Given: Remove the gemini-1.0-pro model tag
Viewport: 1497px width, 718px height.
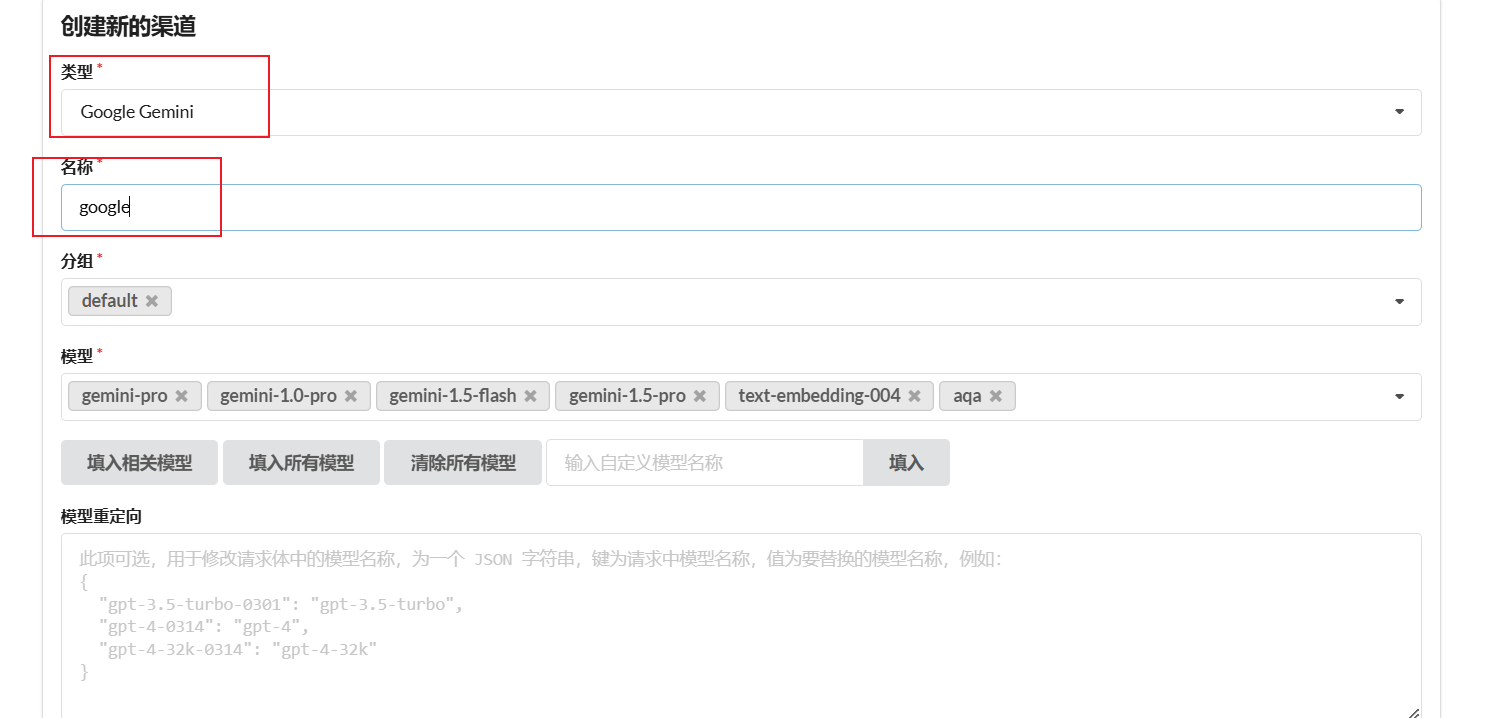Looking at the screenshot, I should [353, 395].
